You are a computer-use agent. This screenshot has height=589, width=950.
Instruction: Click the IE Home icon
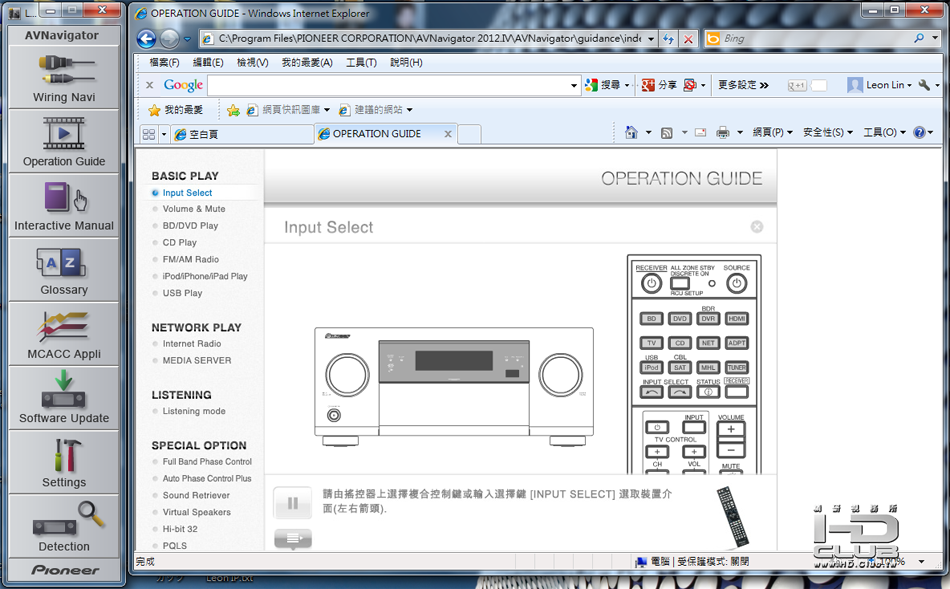pos(631,132)
